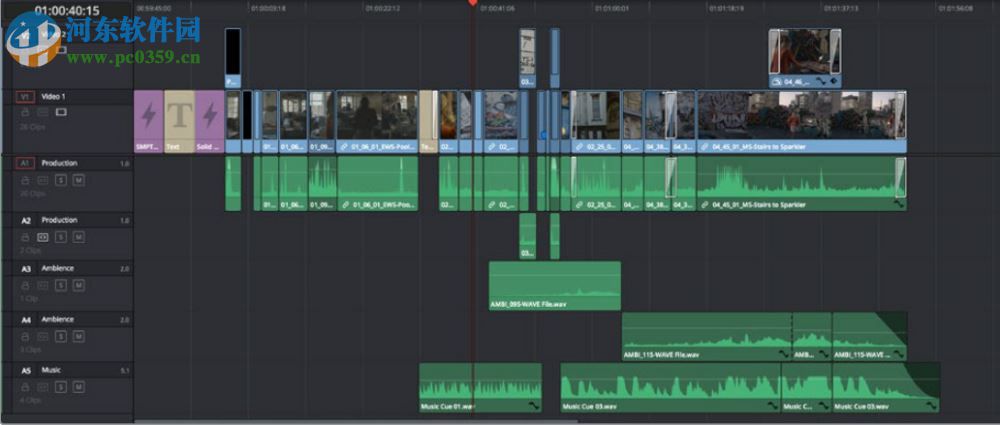This screenshot has height=425, width=1000.
Task: Click the 01:00:40:15 timecode field
Action: (x=66, y=11)
